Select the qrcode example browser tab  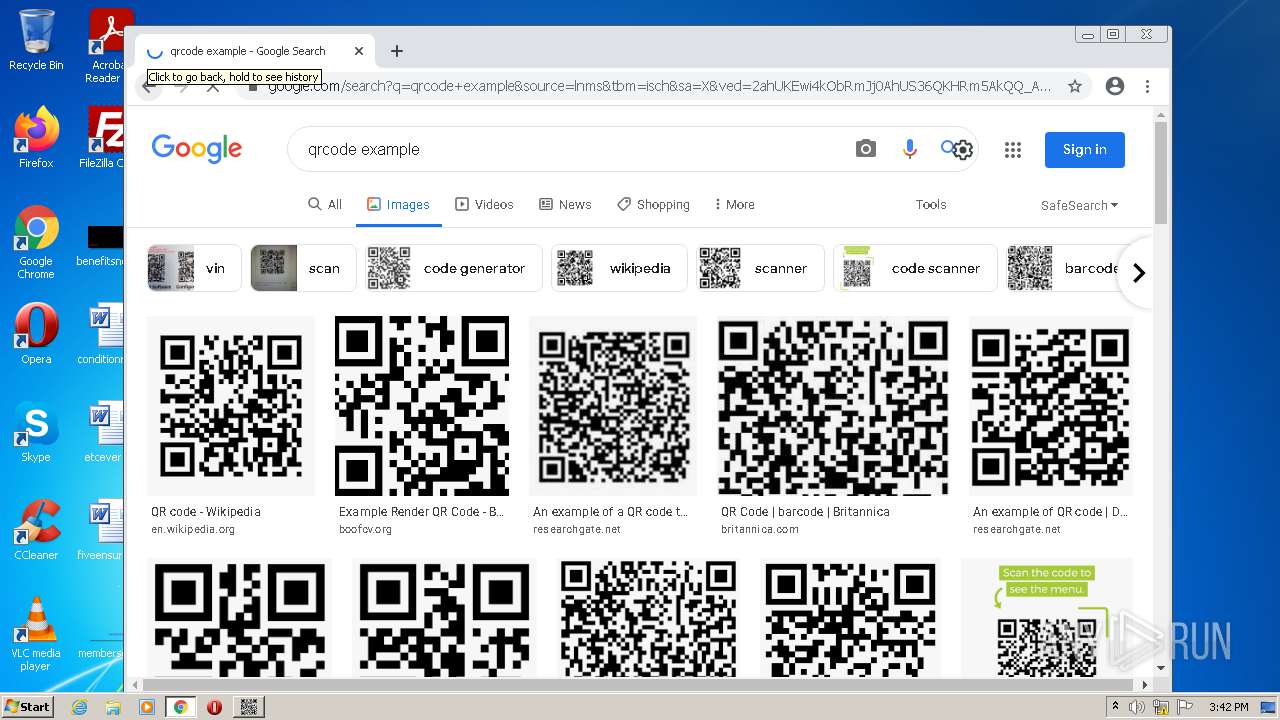click(x=255, y=51)
